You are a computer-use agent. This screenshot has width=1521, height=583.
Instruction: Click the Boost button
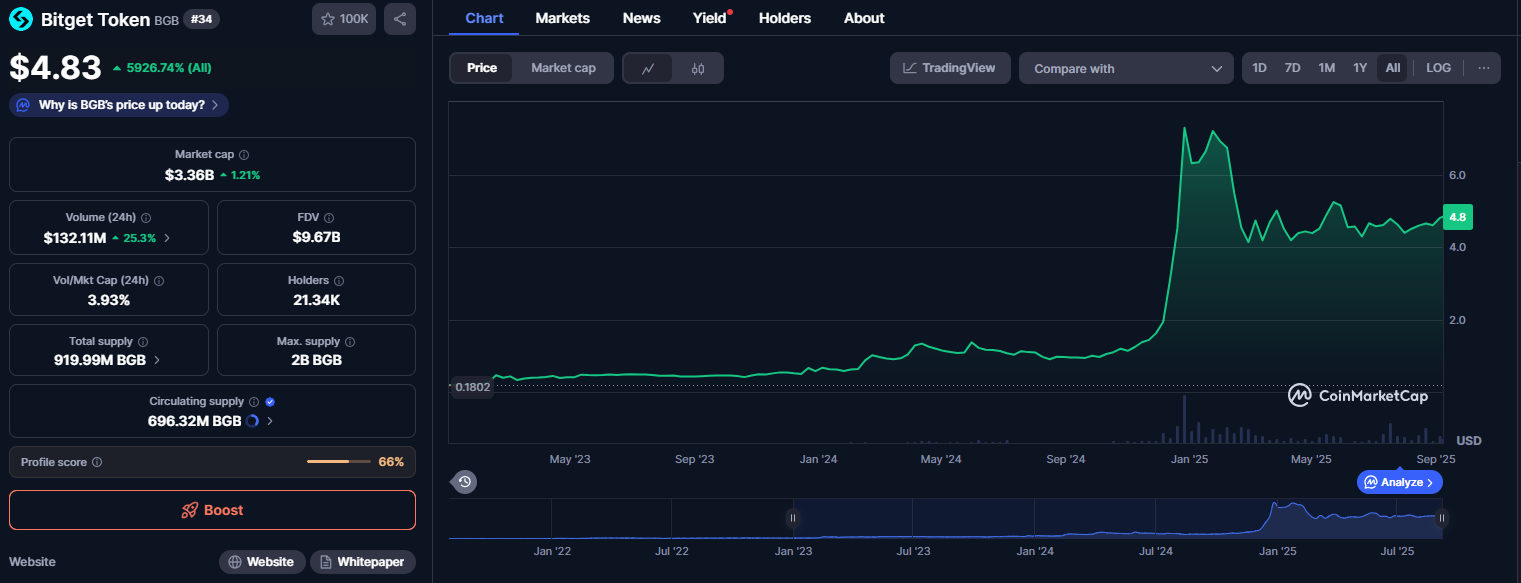click(212, 510)
